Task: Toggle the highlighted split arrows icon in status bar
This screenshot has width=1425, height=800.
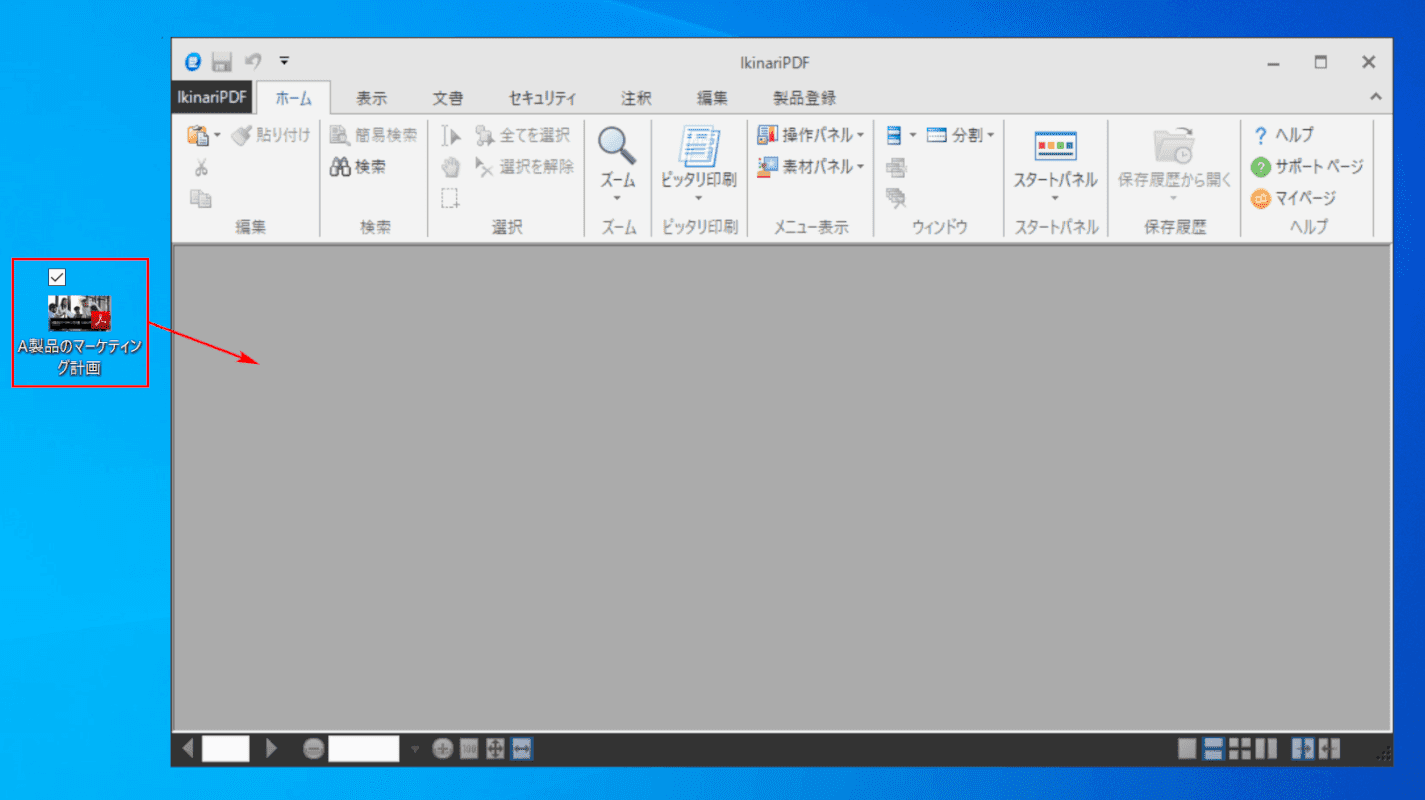Action: point(1303,748)
